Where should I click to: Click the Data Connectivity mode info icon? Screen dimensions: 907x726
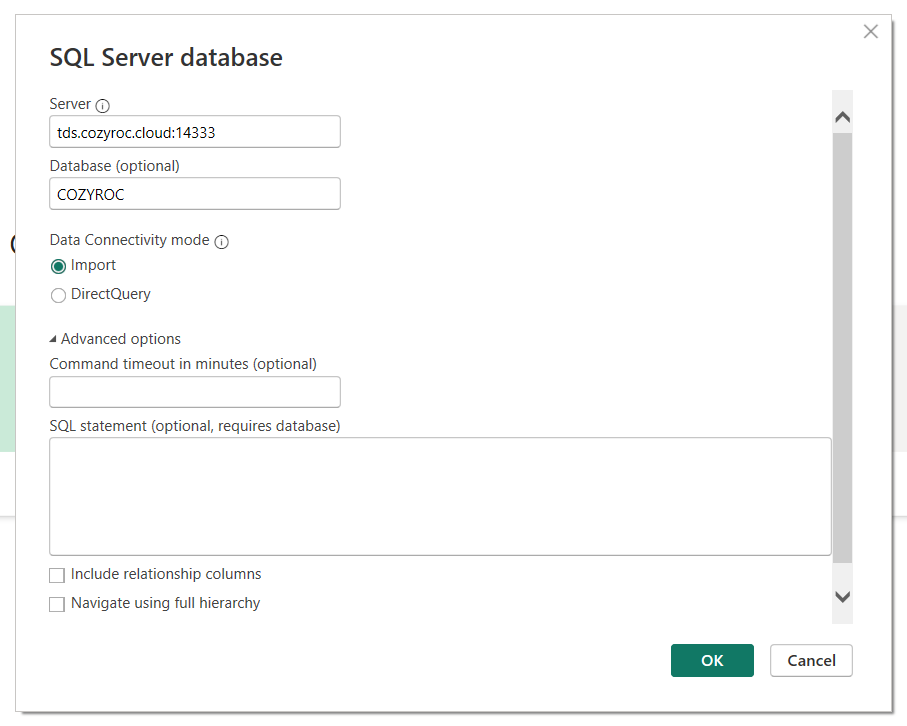coord(221,241)
